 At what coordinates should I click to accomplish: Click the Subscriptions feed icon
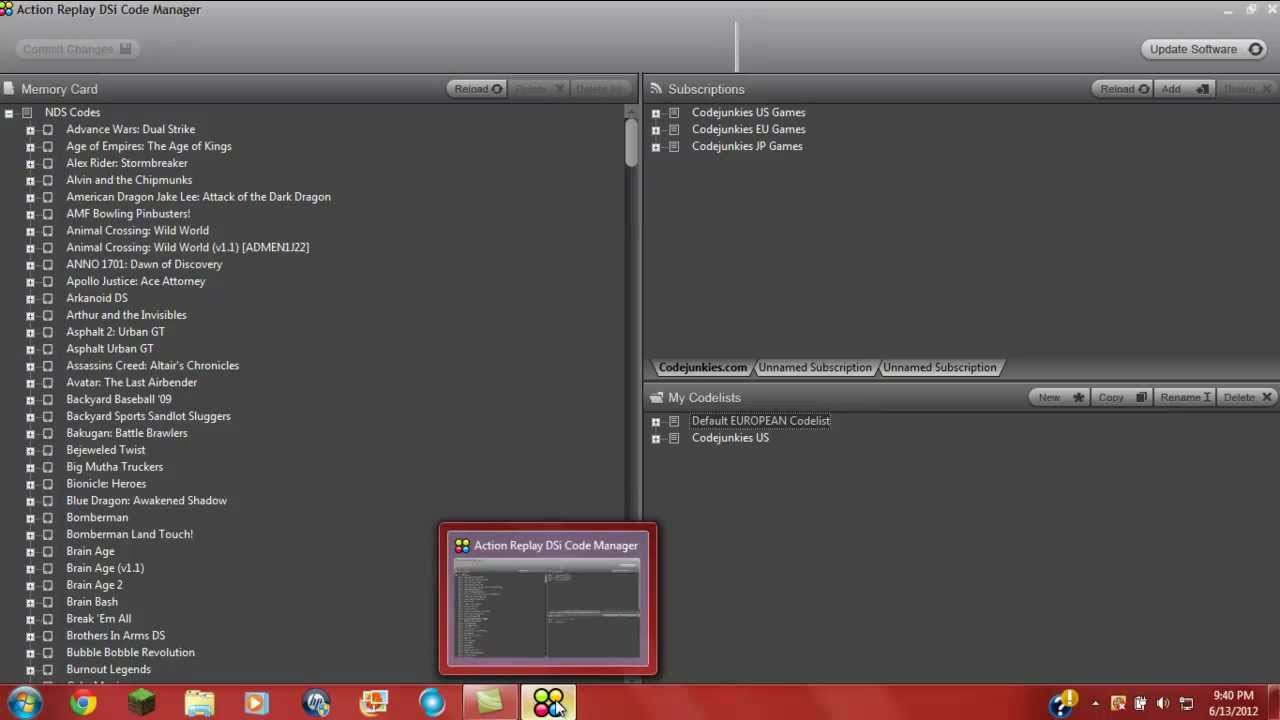tap(656, 89)
